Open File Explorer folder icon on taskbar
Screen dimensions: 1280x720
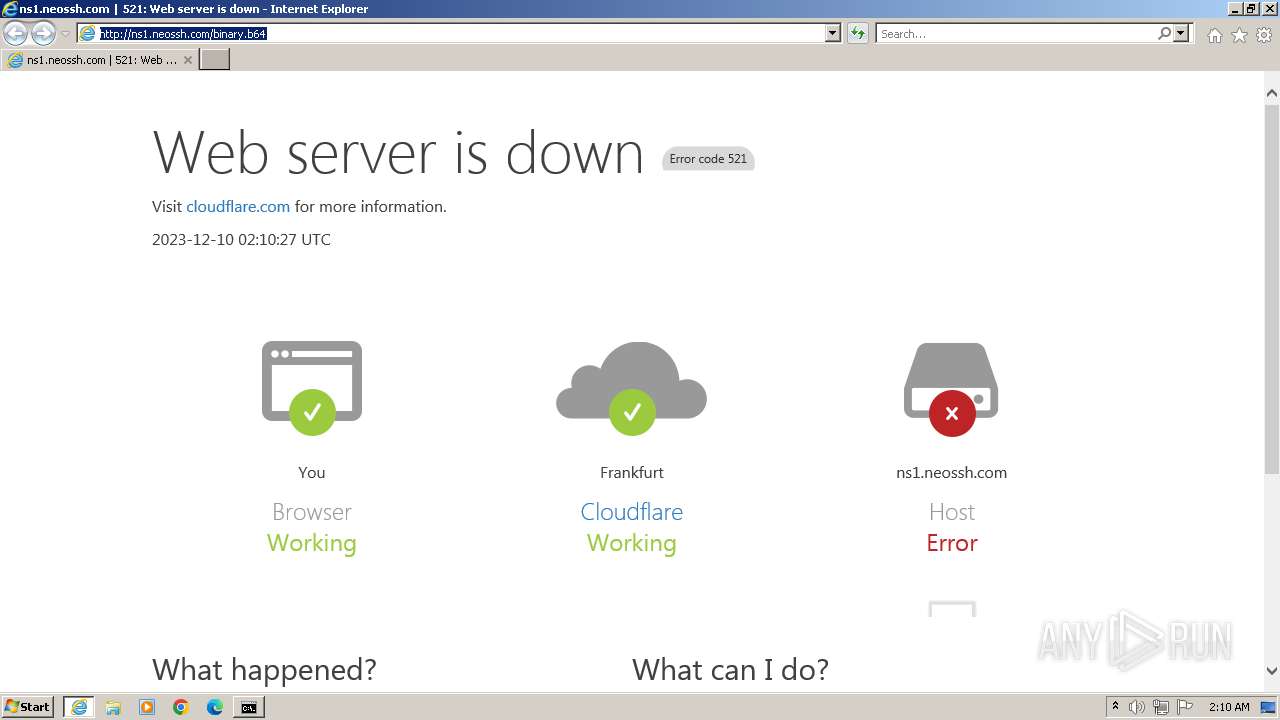click(x=113, y=707)
